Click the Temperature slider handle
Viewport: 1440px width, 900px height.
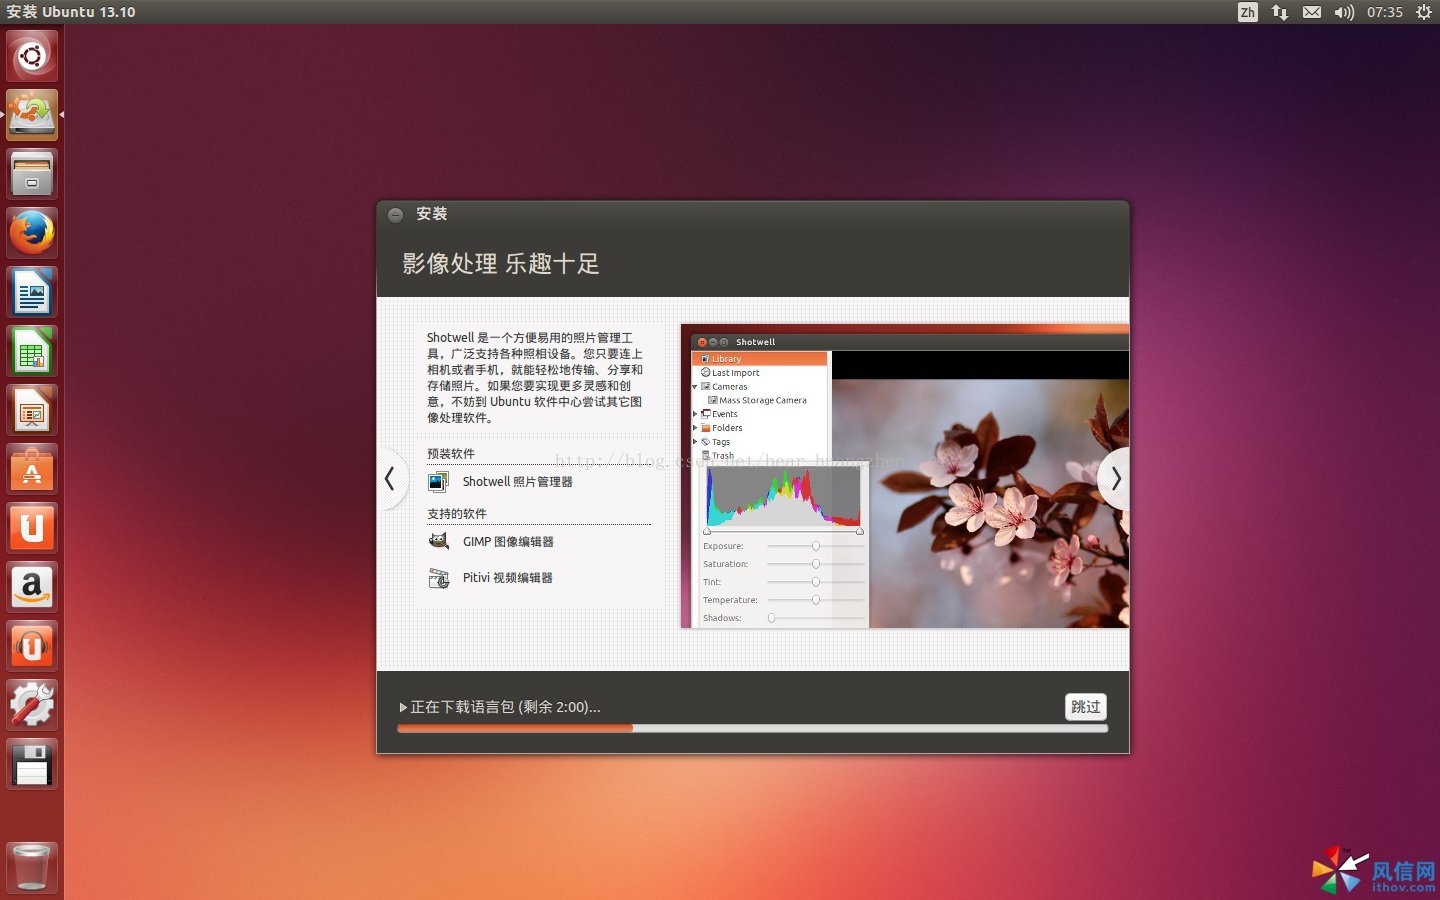click(816, 600)
